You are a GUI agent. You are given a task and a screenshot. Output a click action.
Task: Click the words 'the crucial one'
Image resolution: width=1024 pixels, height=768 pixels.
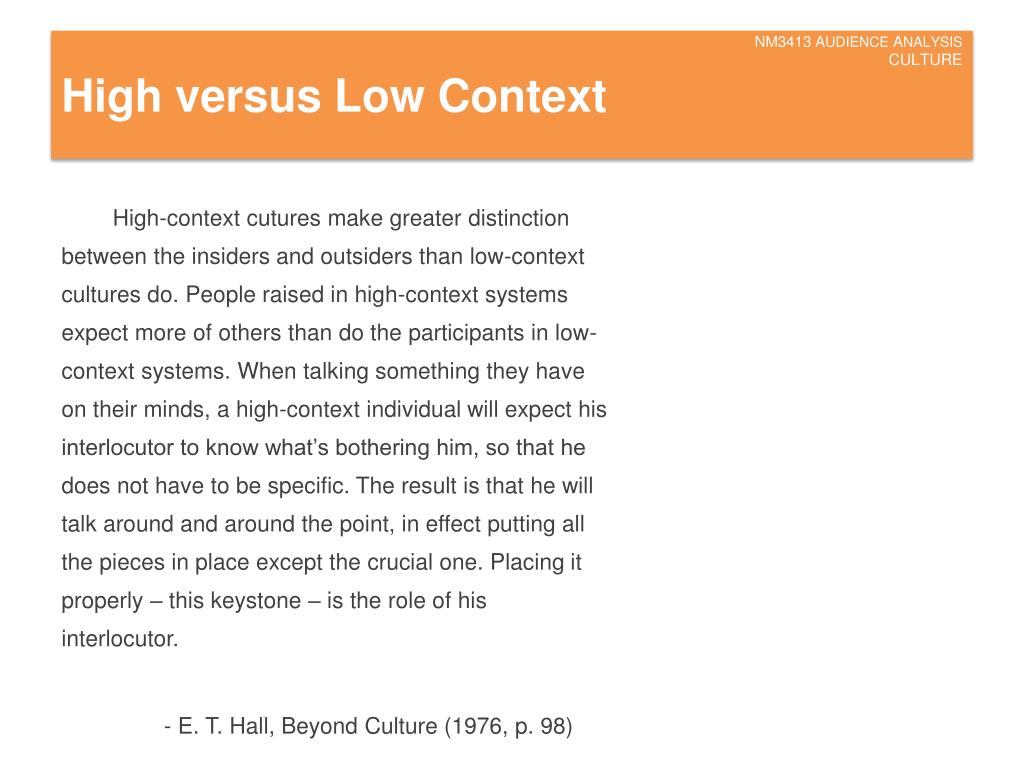pos(406,562)
